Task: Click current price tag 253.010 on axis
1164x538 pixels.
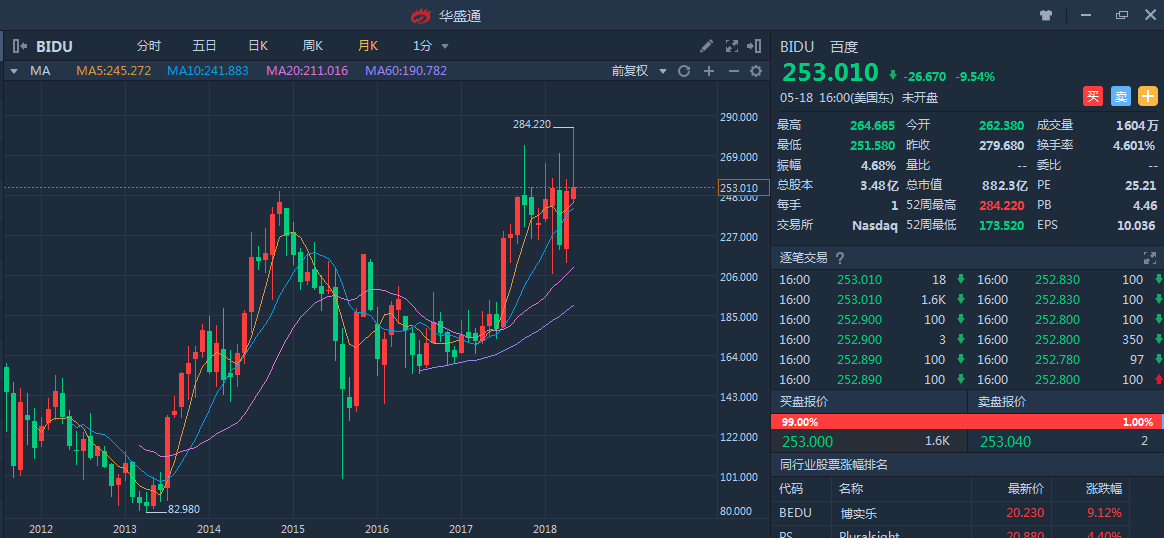Action: click(x=744, y=188)
